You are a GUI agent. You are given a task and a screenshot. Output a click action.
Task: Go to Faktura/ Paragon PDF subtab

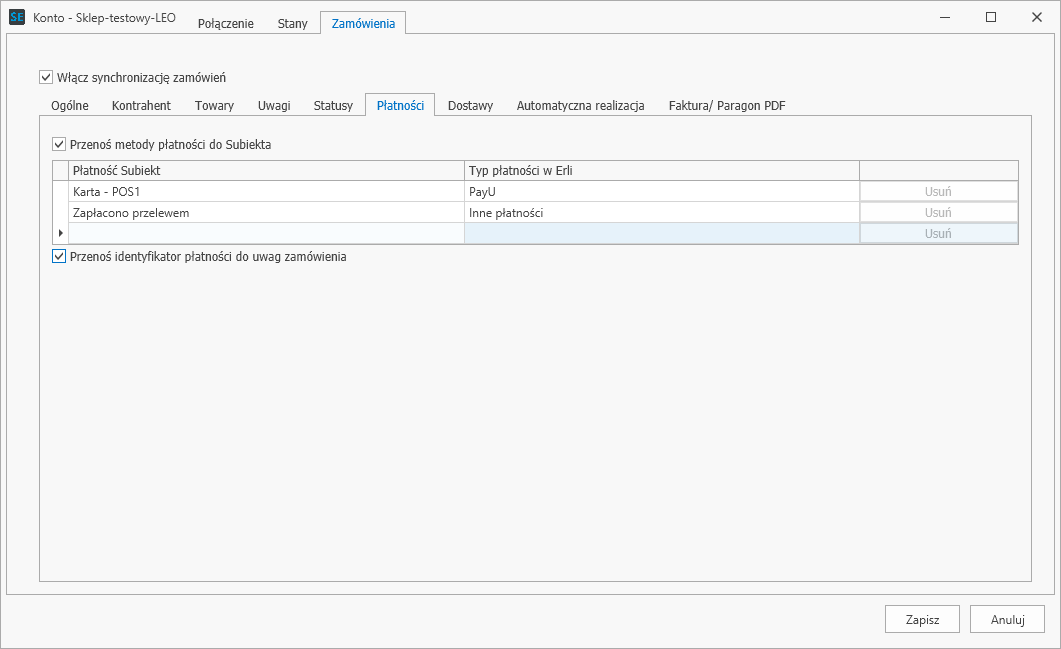[727, 106]
